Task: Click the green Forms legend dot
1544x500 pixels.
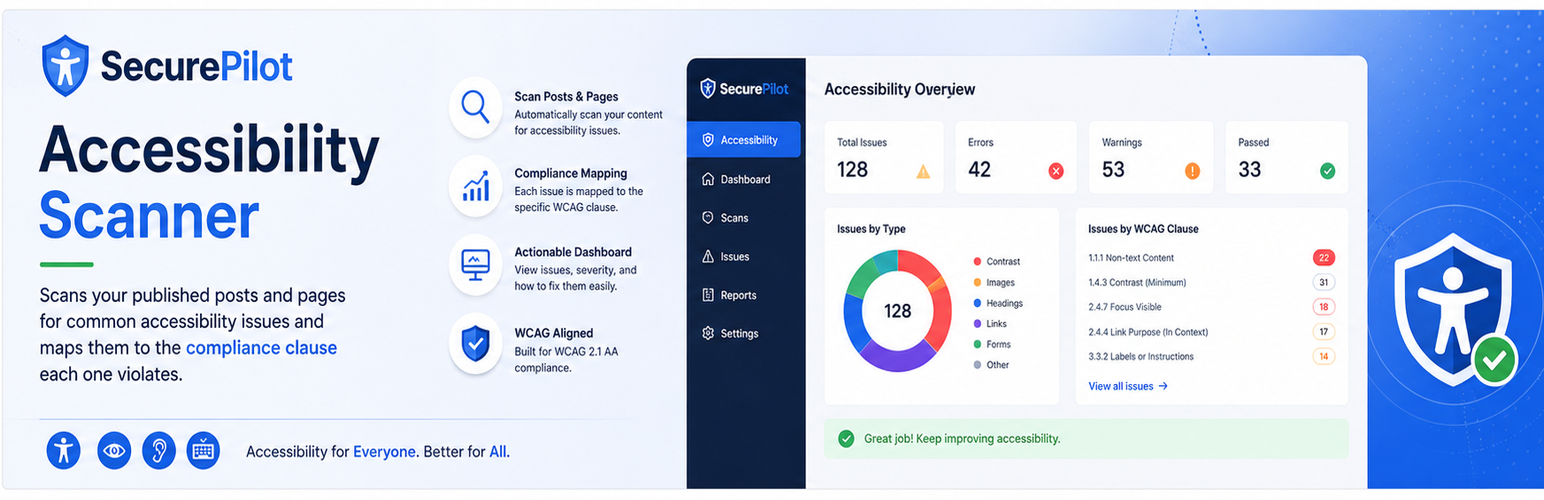Action: (977, 345)
